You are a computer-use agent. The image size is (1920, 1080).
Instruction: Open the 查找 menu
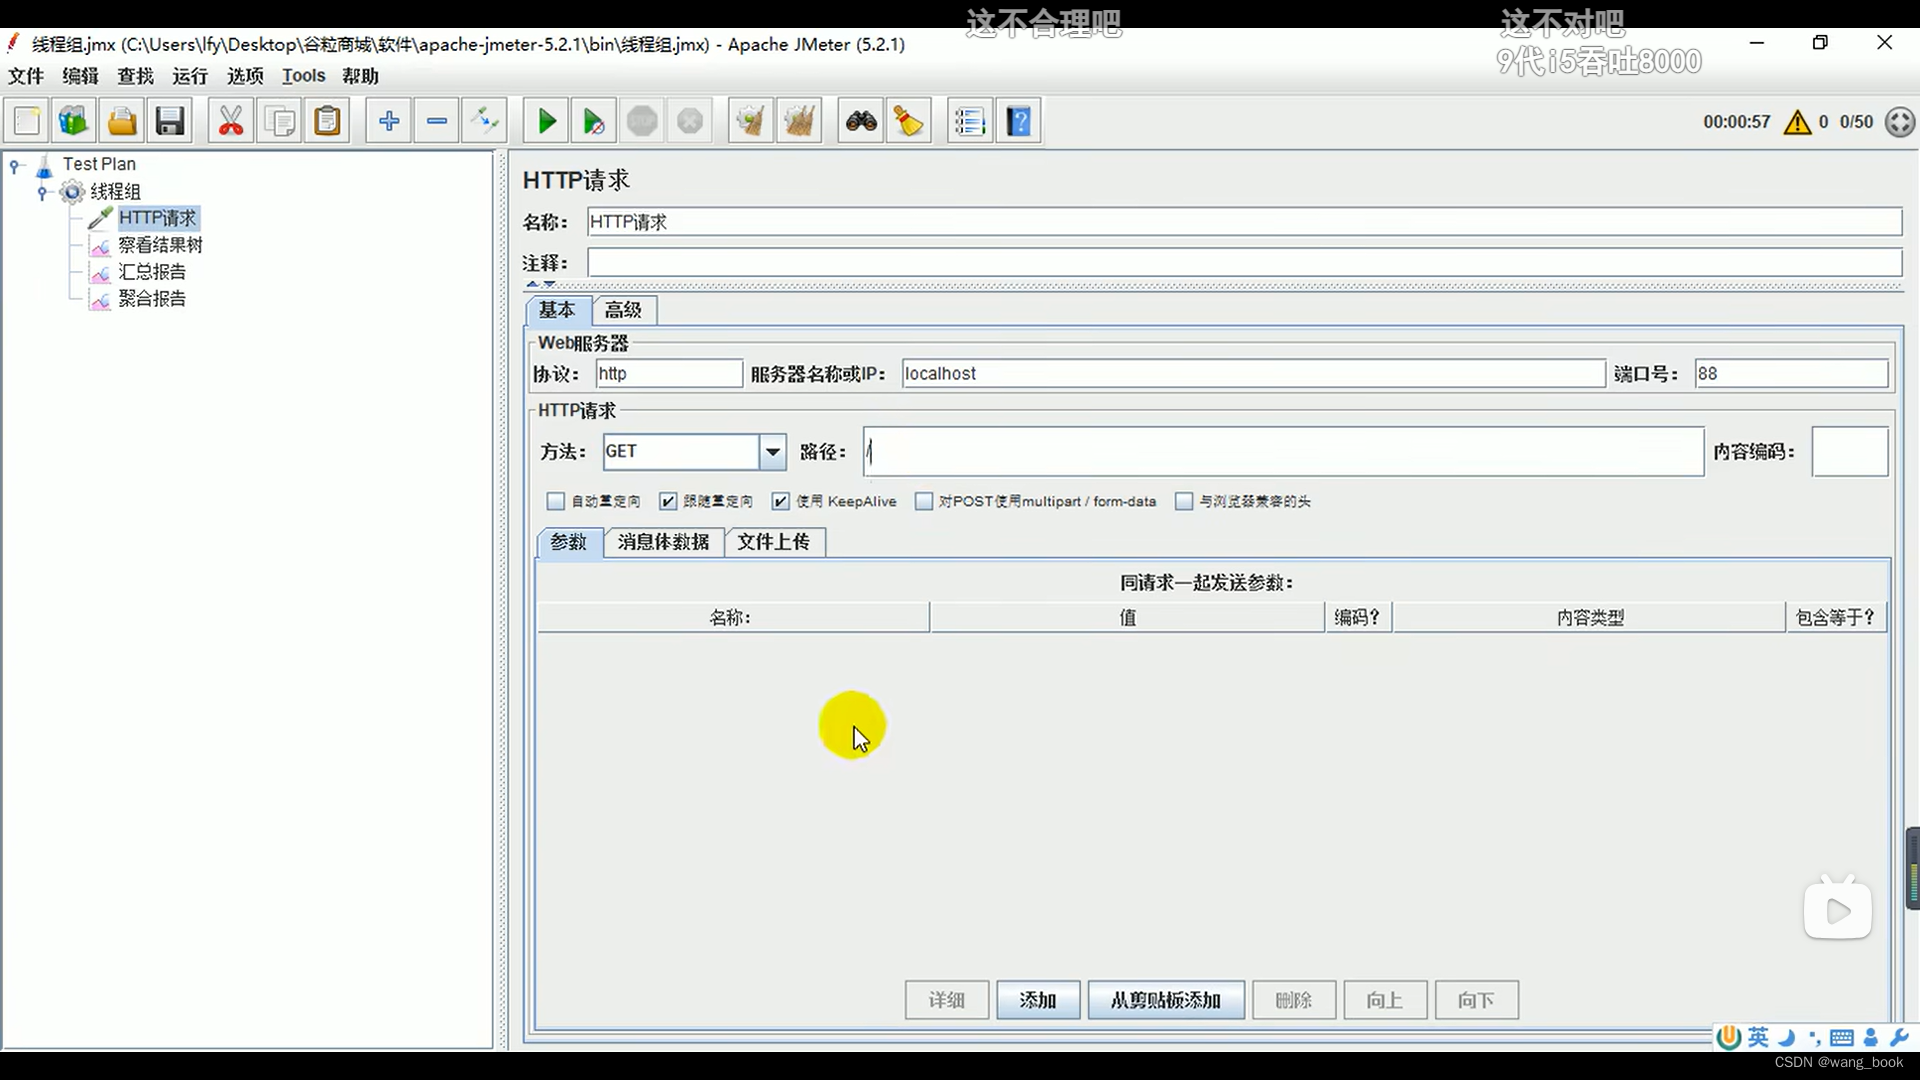tap(135, 76)
